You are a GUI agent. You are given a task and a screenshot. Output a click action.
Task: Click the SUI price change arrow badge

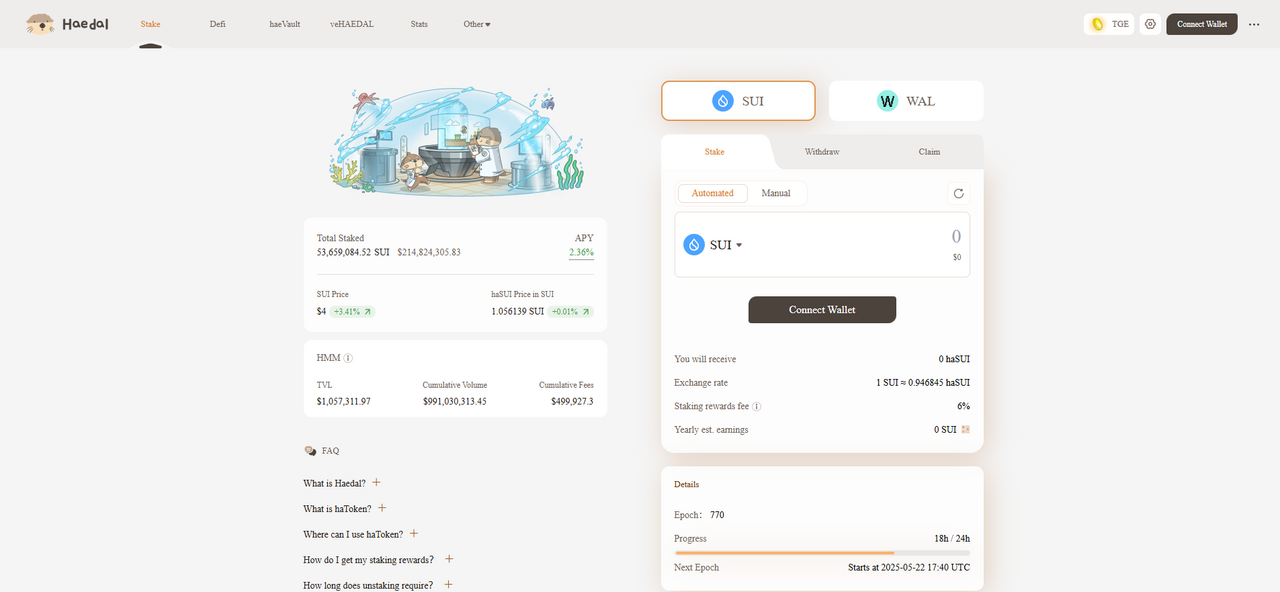(x=353, y=311)
